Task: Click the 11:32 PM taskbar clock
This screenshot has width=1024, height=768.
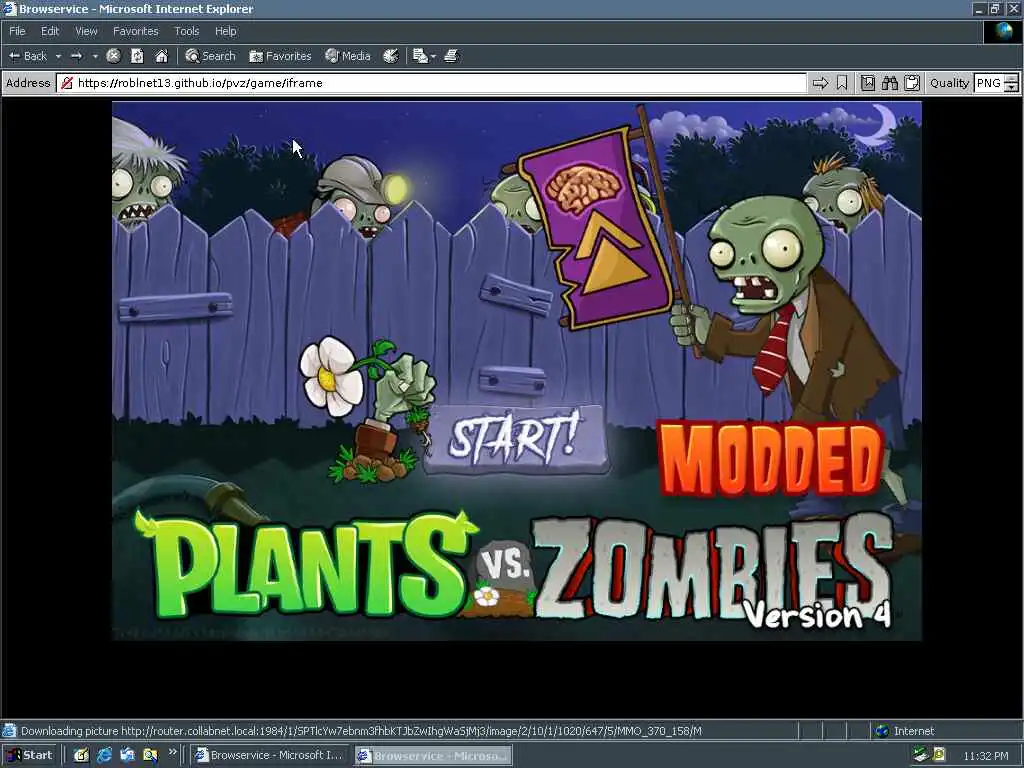Action: click(986, 756)
